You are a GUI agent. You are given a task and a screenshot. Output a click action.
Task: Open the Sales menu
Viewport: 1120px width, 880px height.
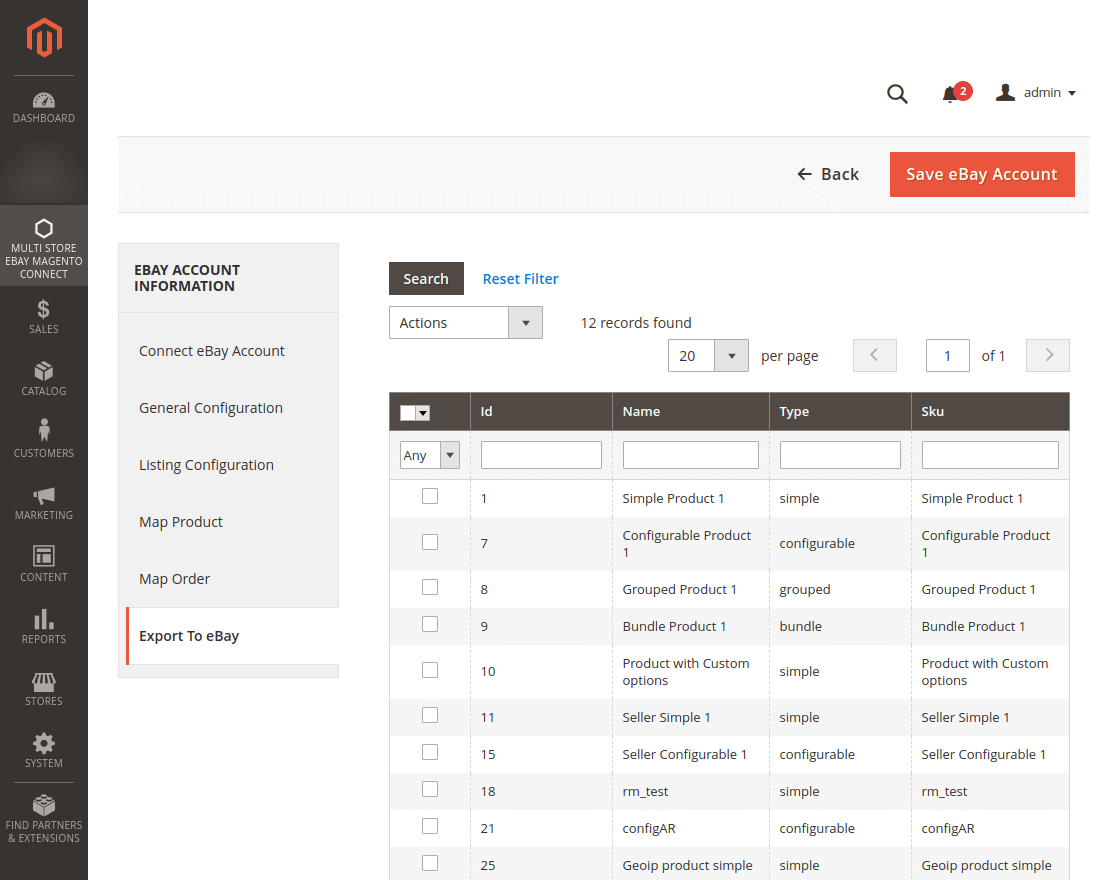pos(44,317)
